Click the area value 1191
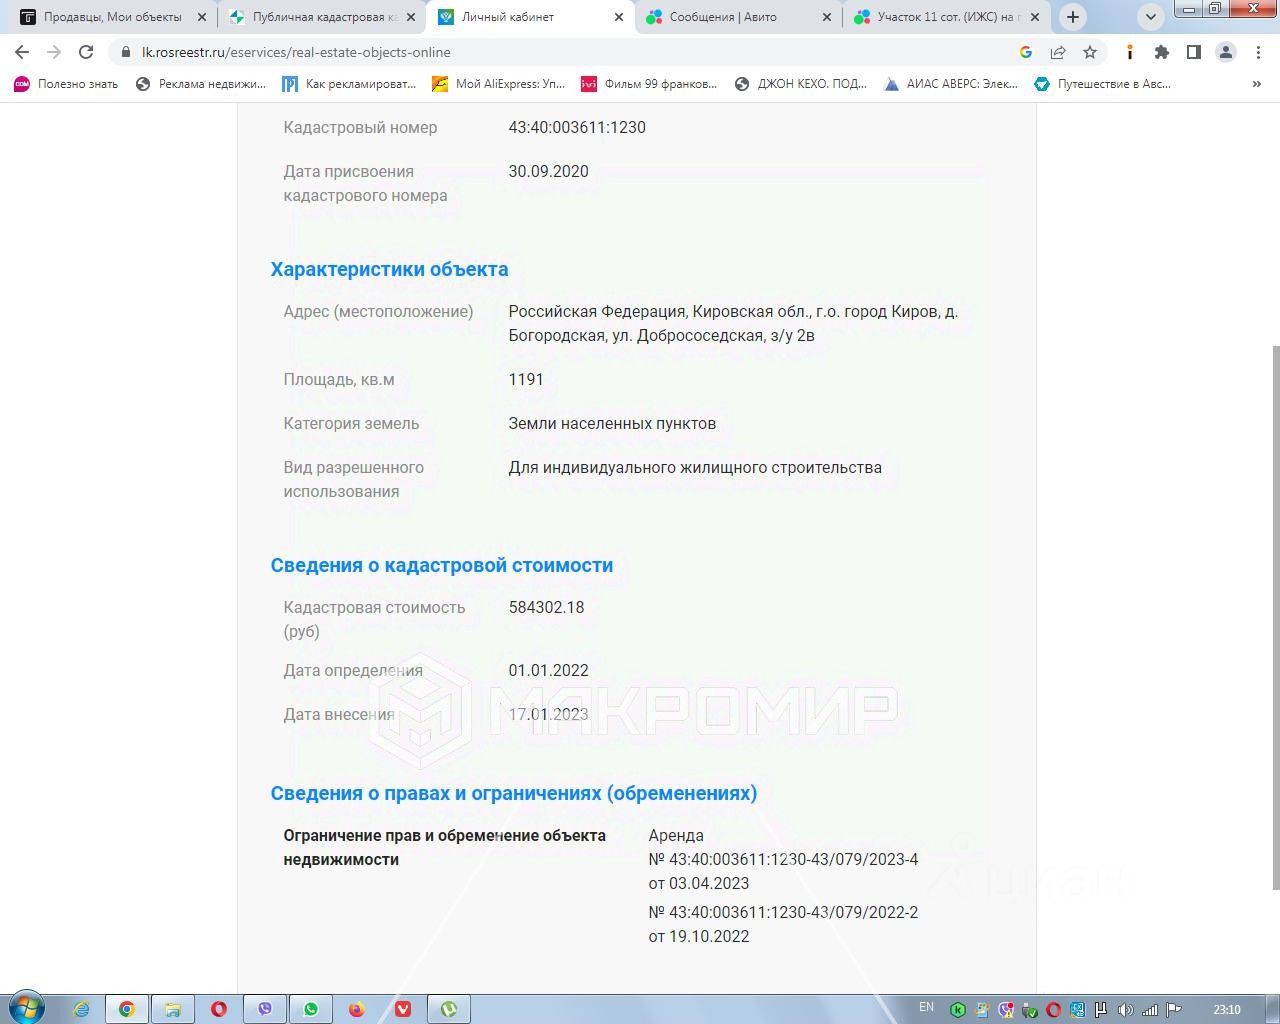The height and width of the screenshot is (1024, 1280). 526,379
